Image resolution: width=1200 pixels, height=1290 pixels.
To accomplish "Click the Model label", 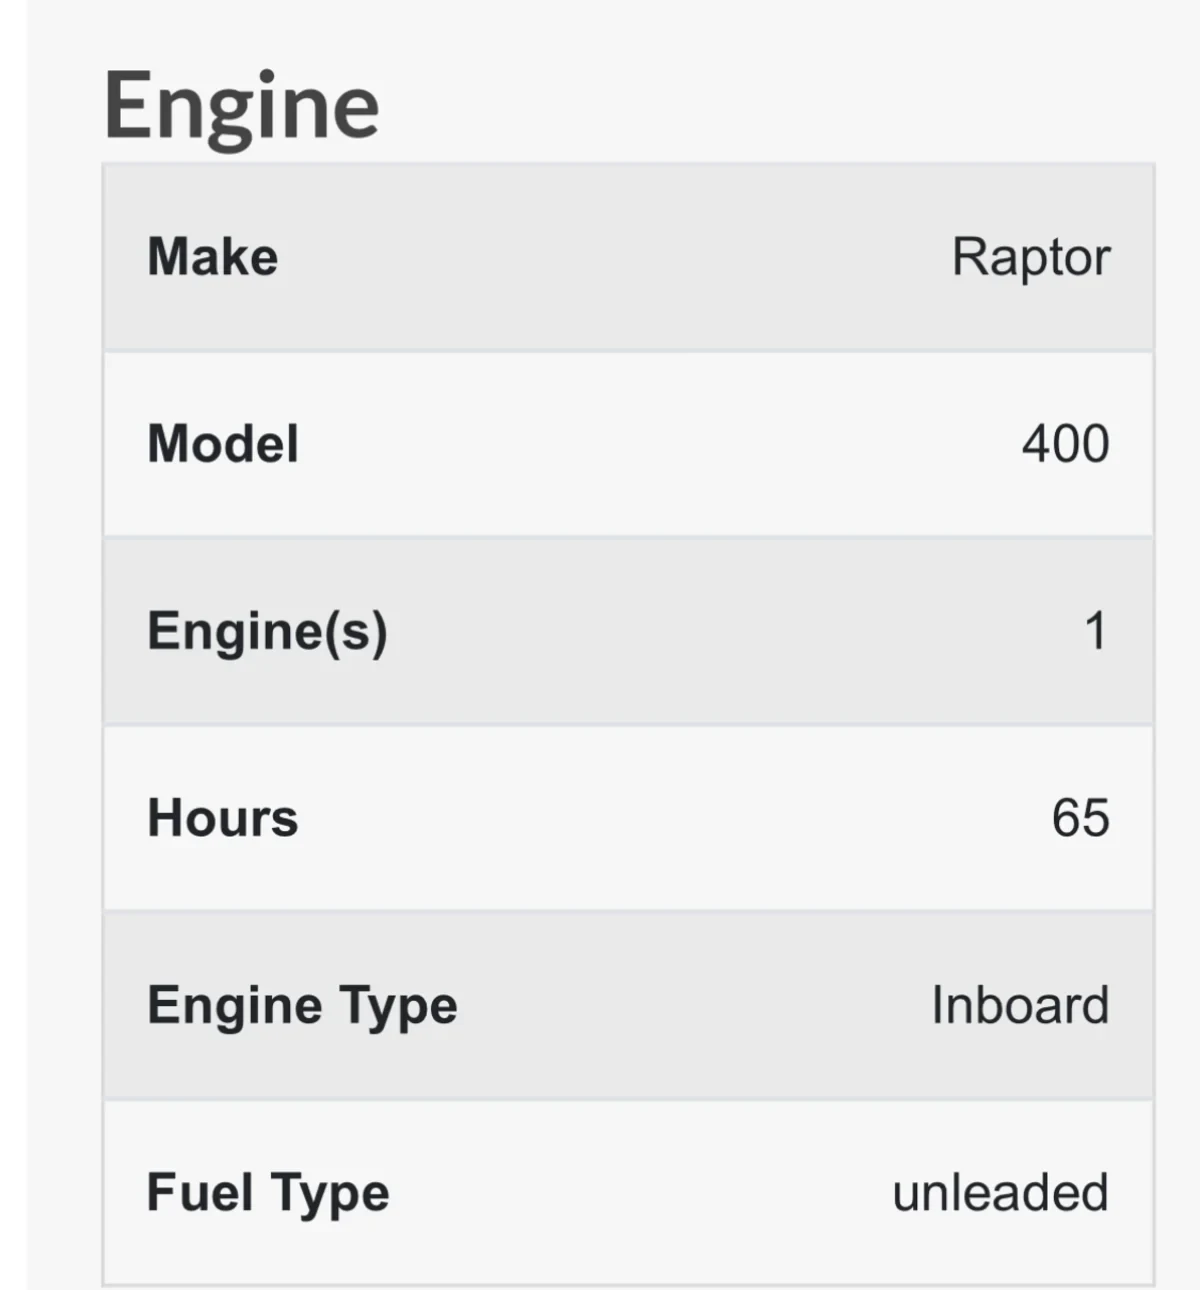I will click(222, 444).
